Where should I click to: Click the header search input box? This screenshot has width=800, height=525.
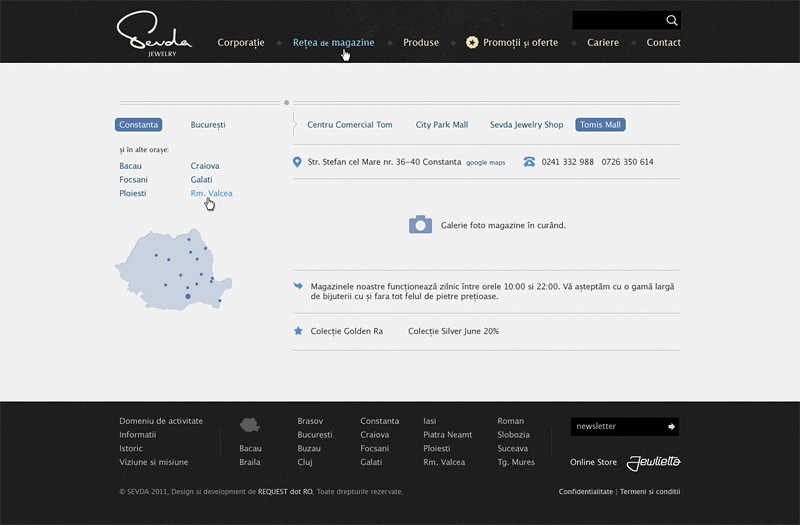pos(617,20)
